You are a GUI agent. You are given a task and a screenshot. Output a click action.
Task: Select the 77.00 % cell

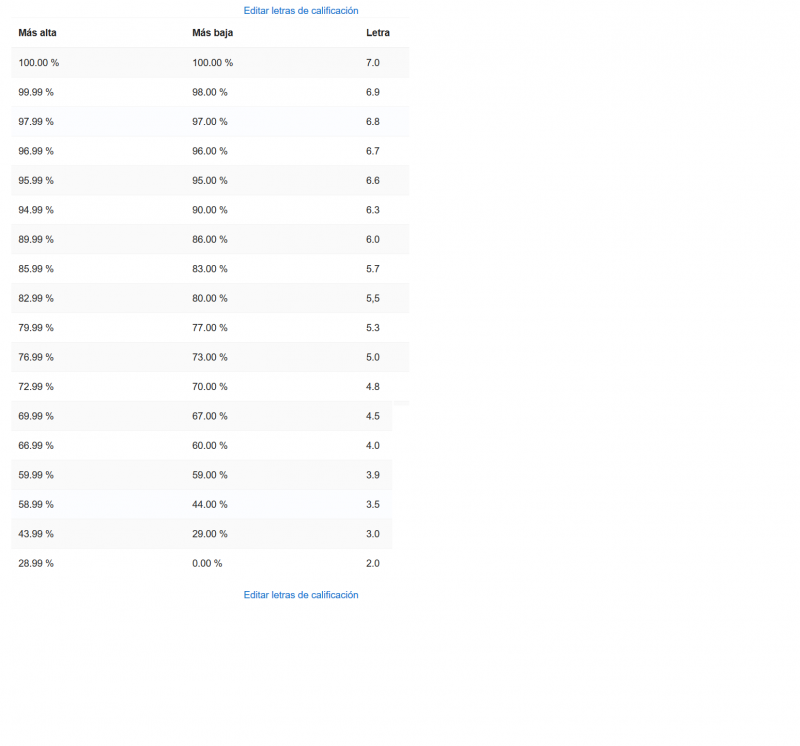pyautogui.click(x=210, y=328)
